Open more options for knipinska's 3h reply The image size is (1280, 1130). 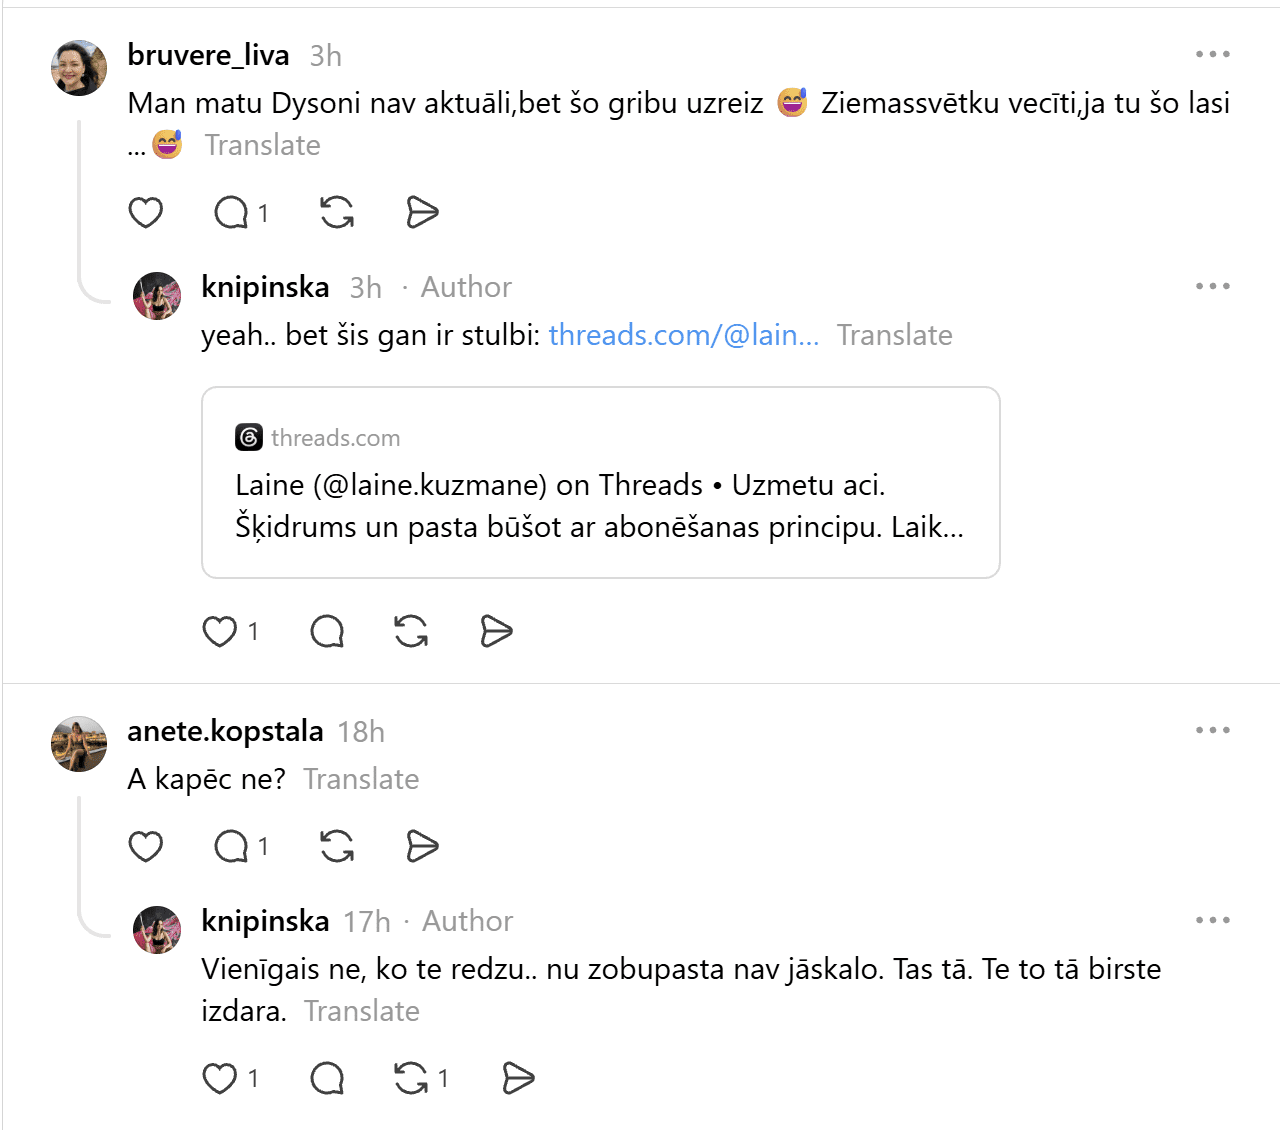point(1212,286)
